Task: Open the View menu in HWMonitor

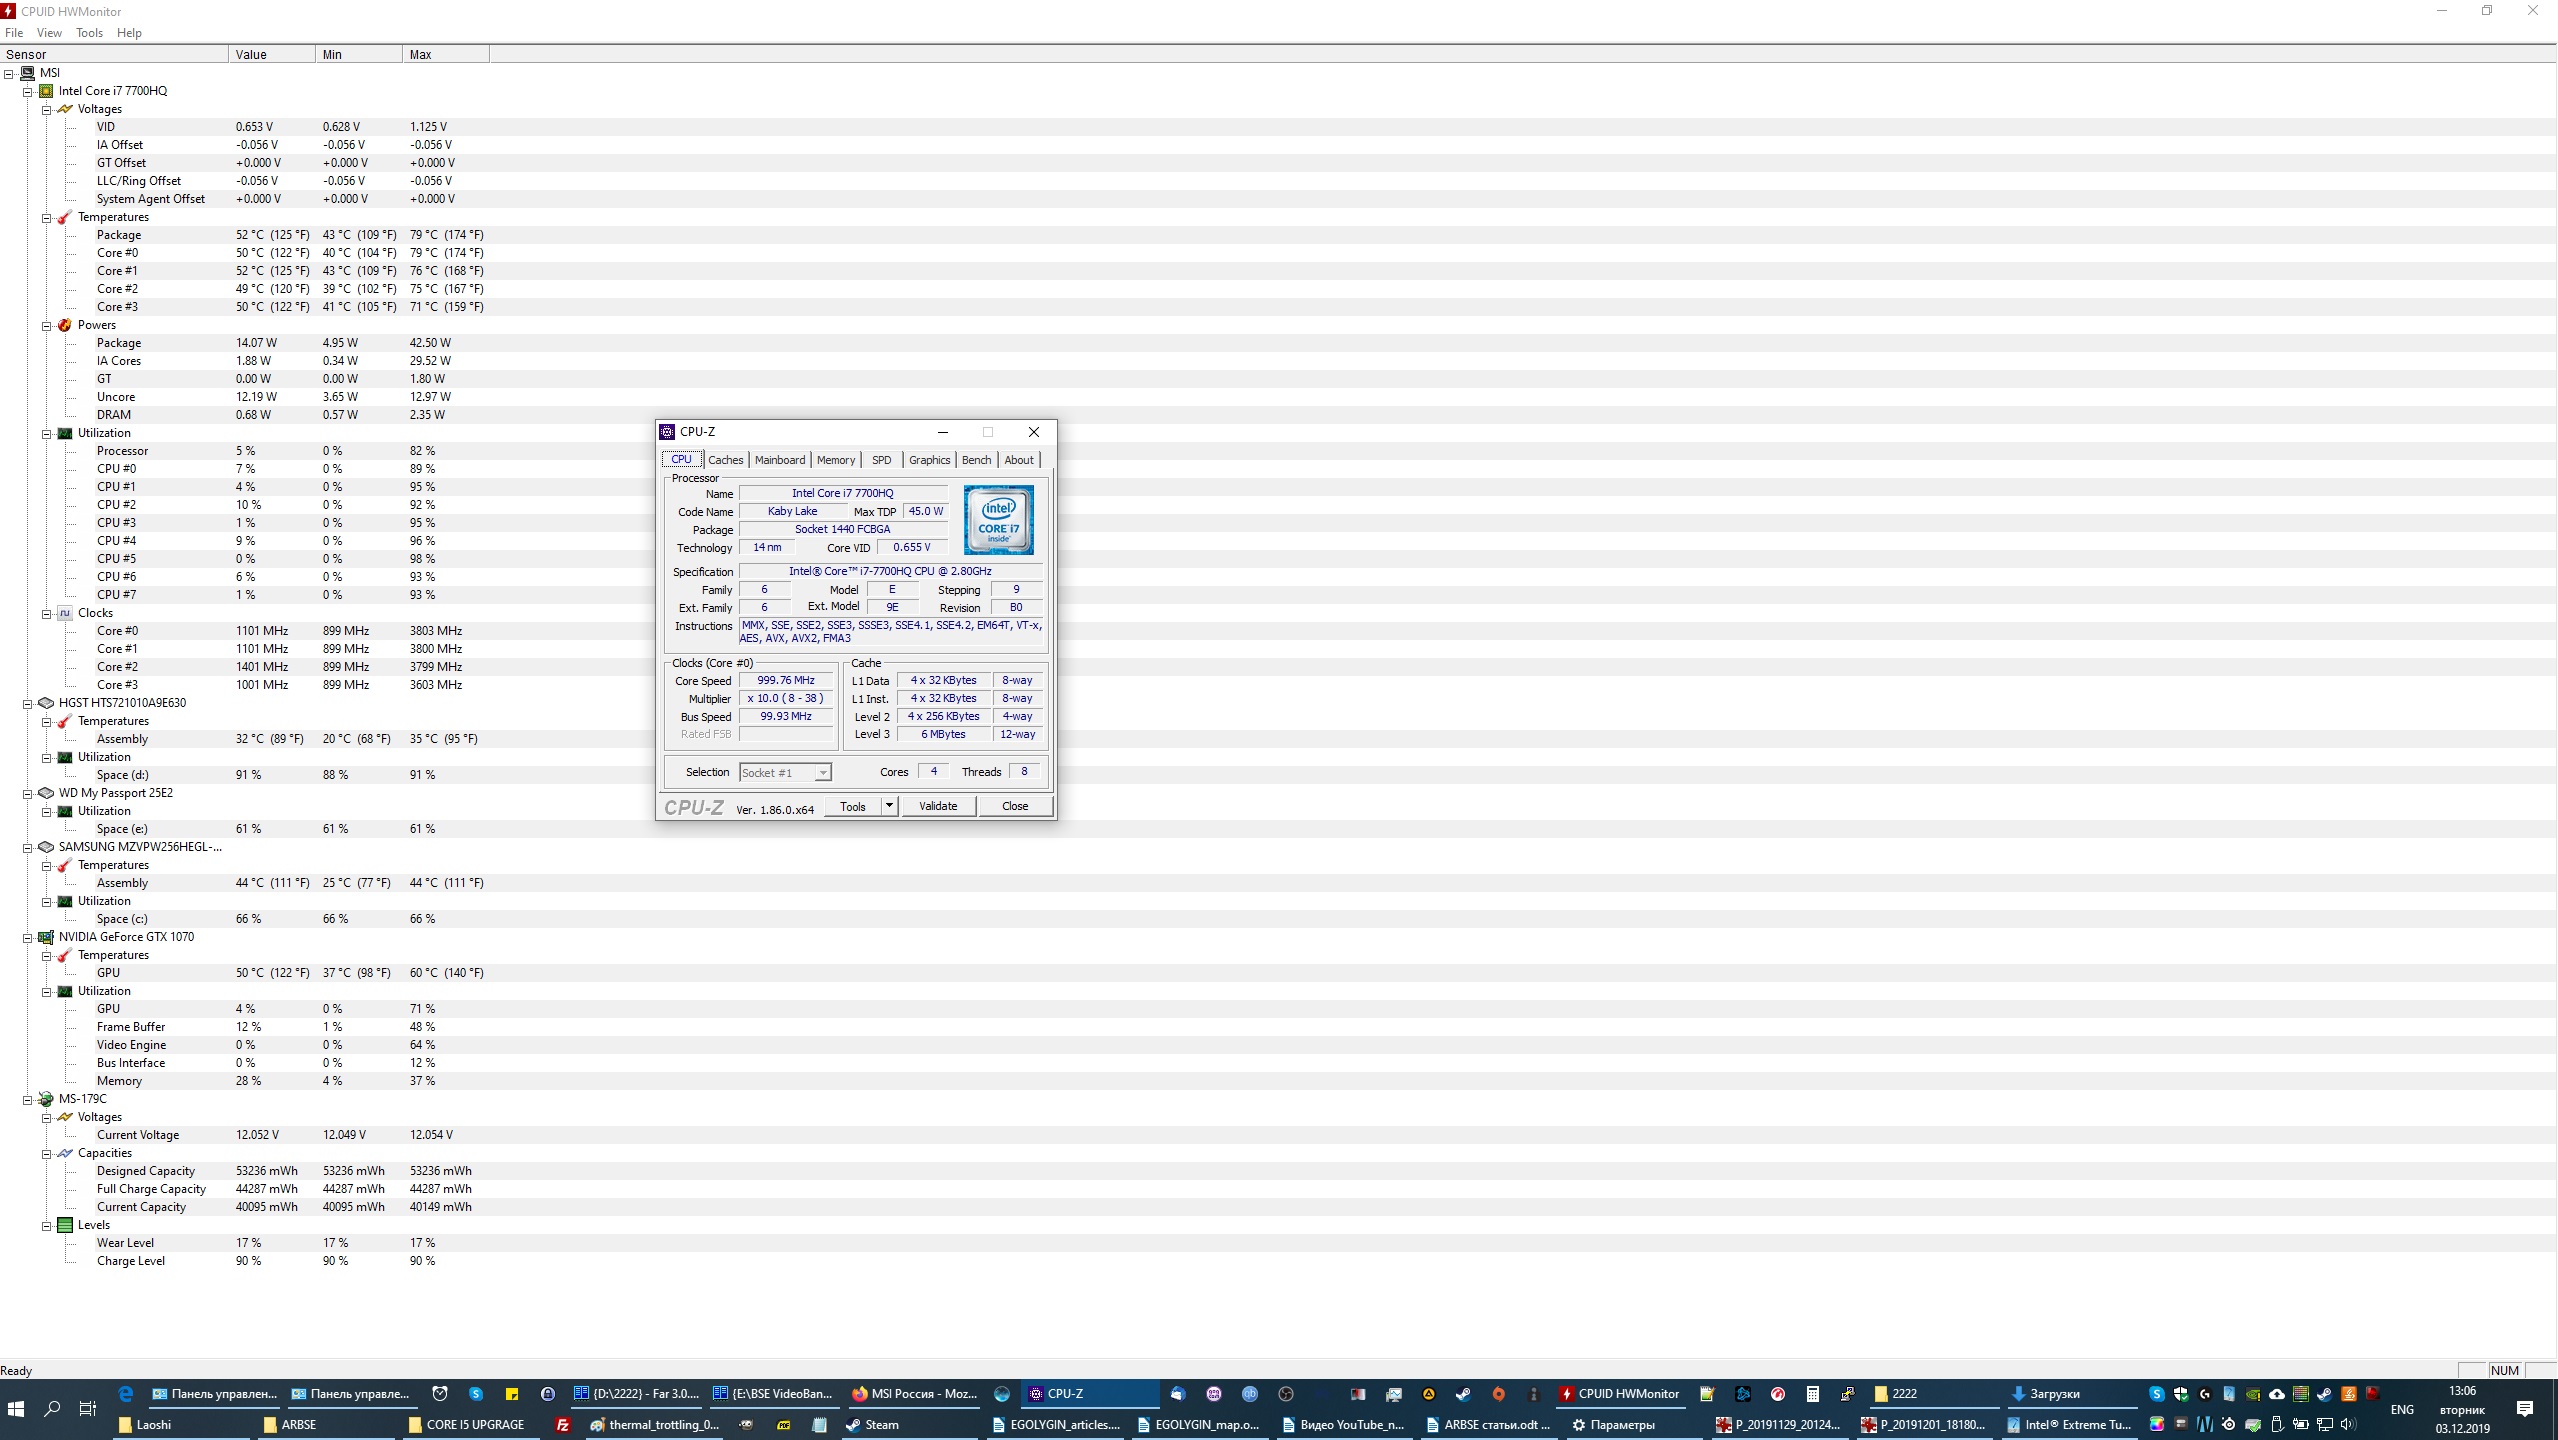Action: coord(49,32)
